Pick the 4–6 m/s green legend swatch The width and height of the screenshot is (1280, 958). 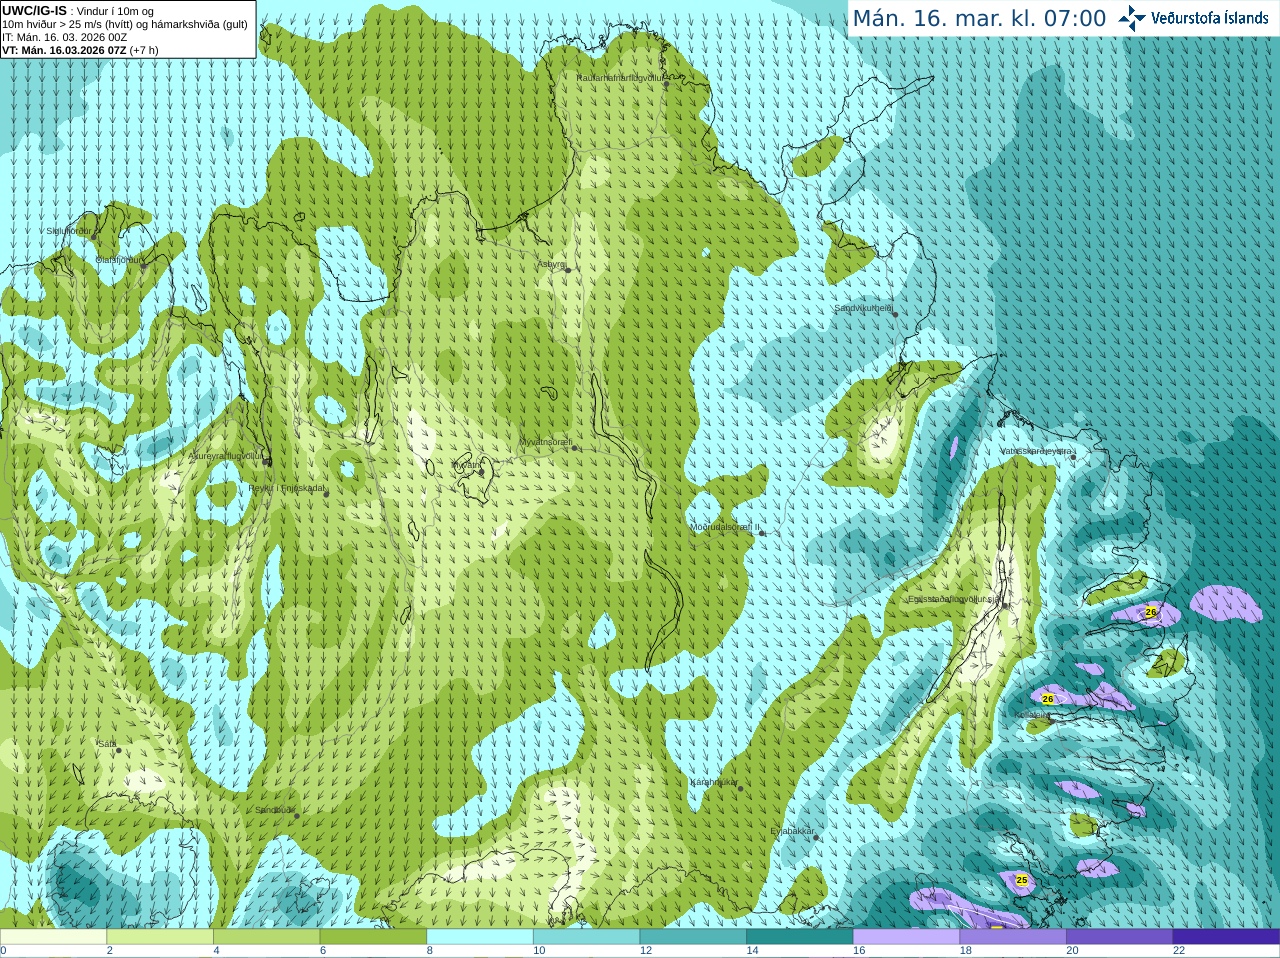[x=266, y=937]
